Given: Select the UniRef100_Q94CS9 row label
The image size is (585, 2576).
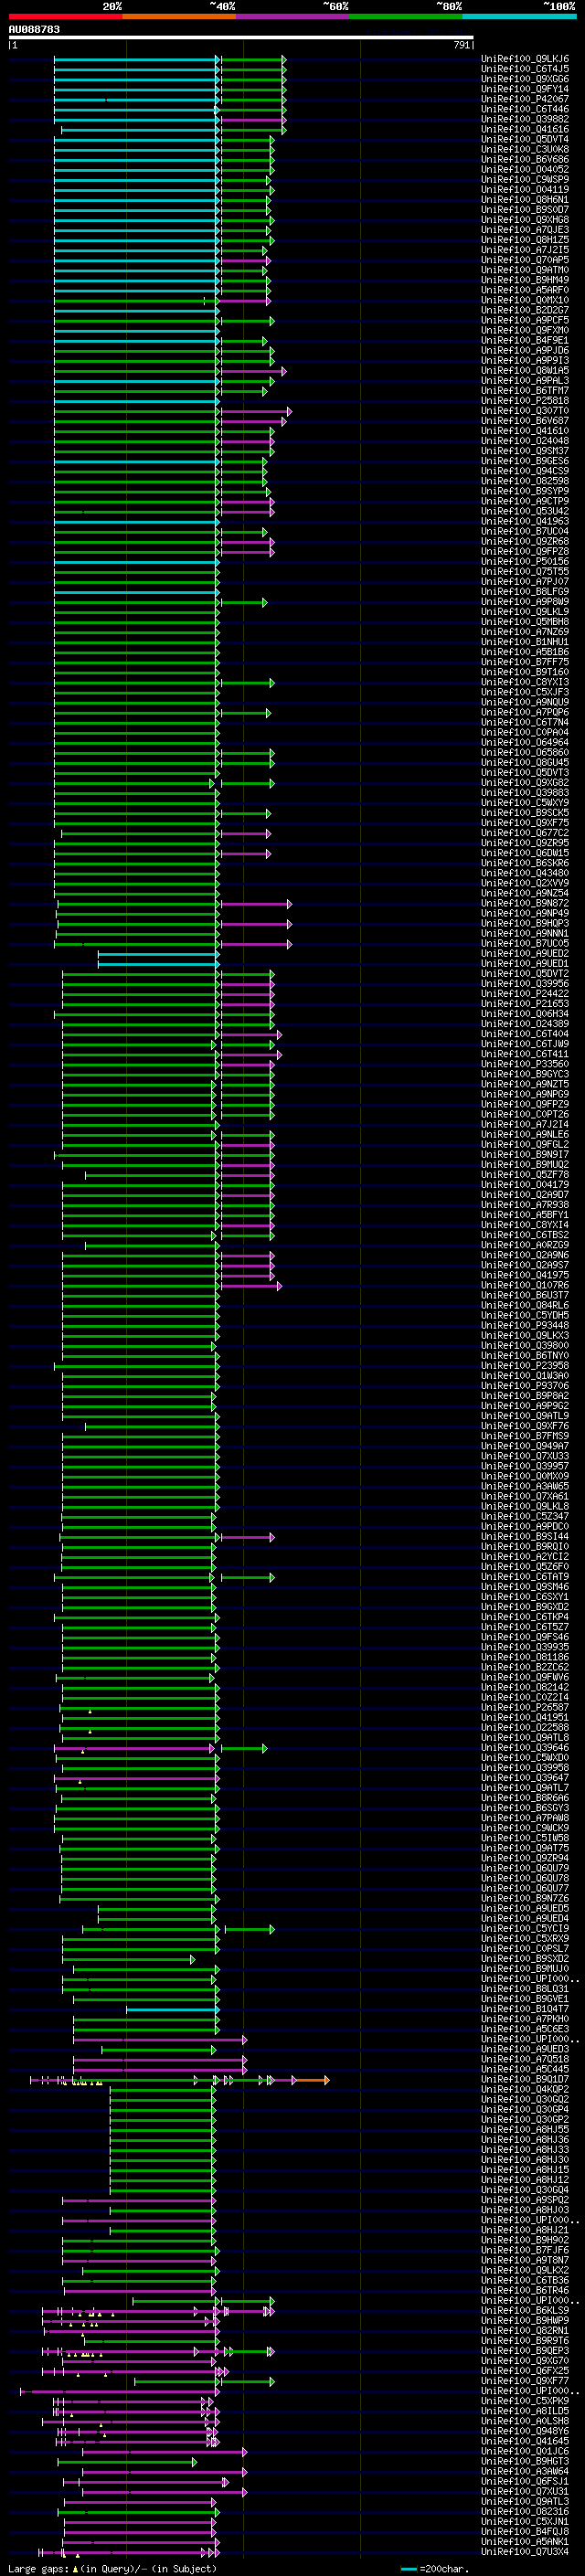Looking at the screenshot, I should coord(525,471).
